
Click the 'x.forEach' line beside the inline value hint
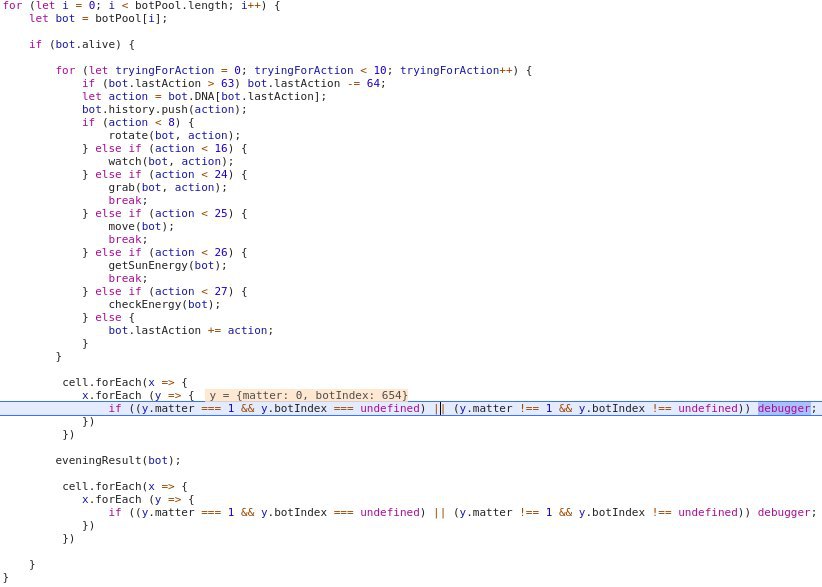point(138,395)
